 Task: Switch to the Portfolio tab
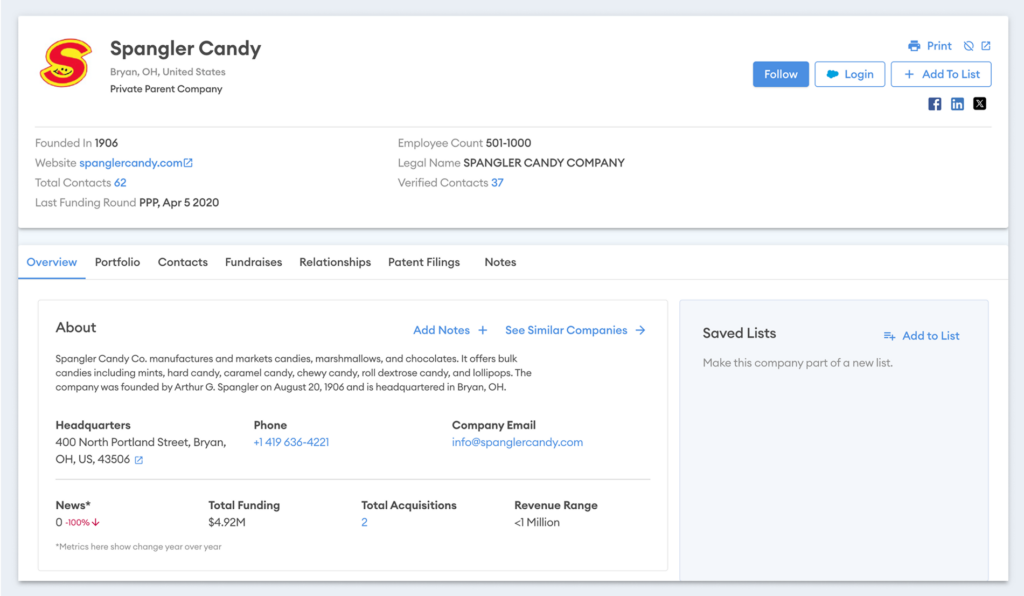[118, 262]
